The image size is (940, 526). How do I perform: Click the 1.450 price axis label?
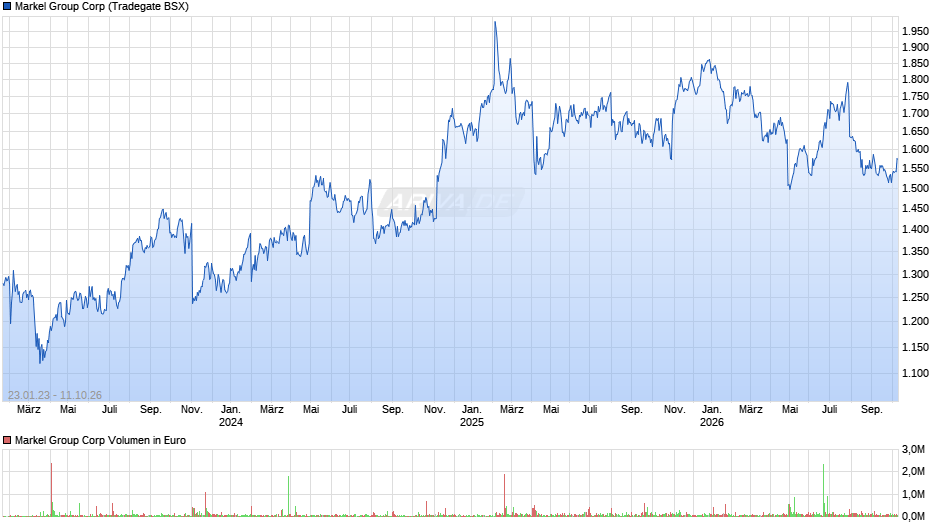pyautogui.click(x=915, y=209)
